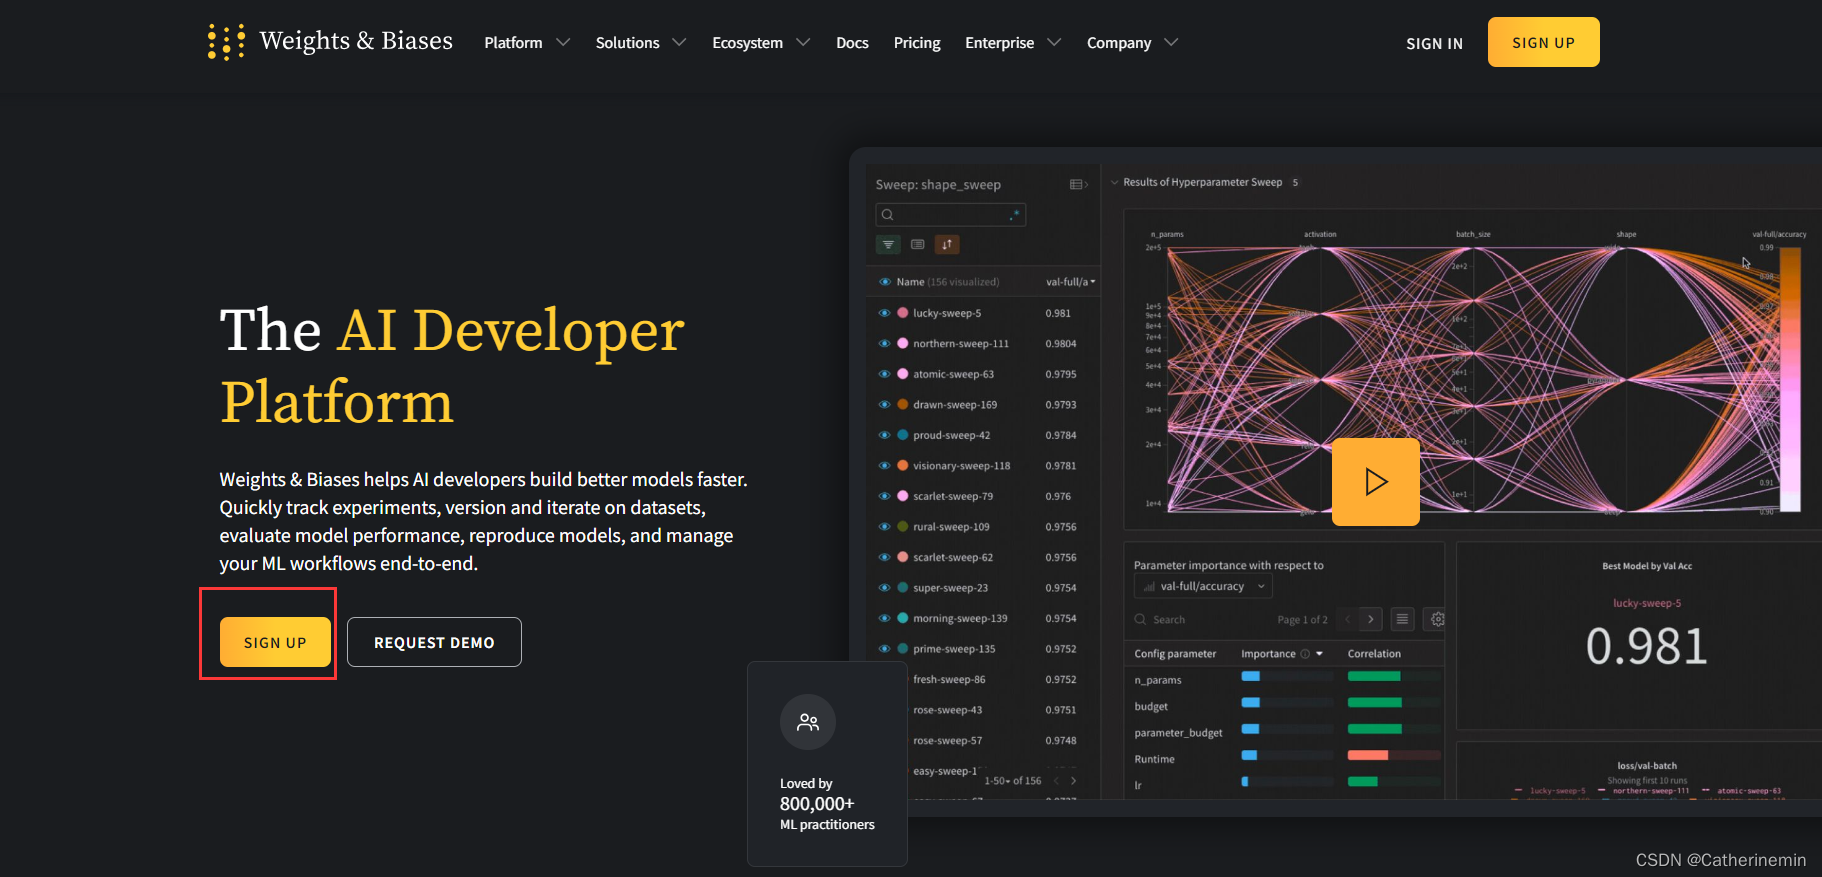
Task: Toggle visibility of atomic-sweep-63
Action: pyautogui.click(x=884, y=374)
